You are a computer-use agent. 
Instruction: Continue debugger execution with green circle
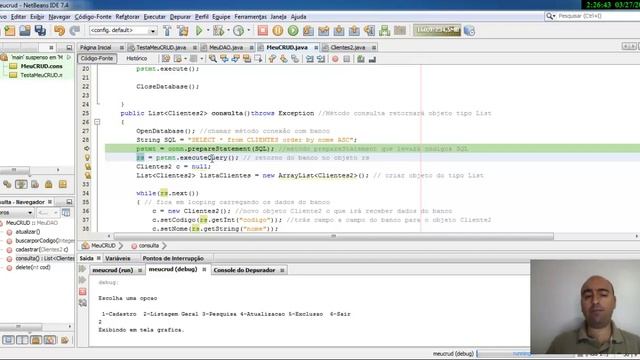click(293, 31)
